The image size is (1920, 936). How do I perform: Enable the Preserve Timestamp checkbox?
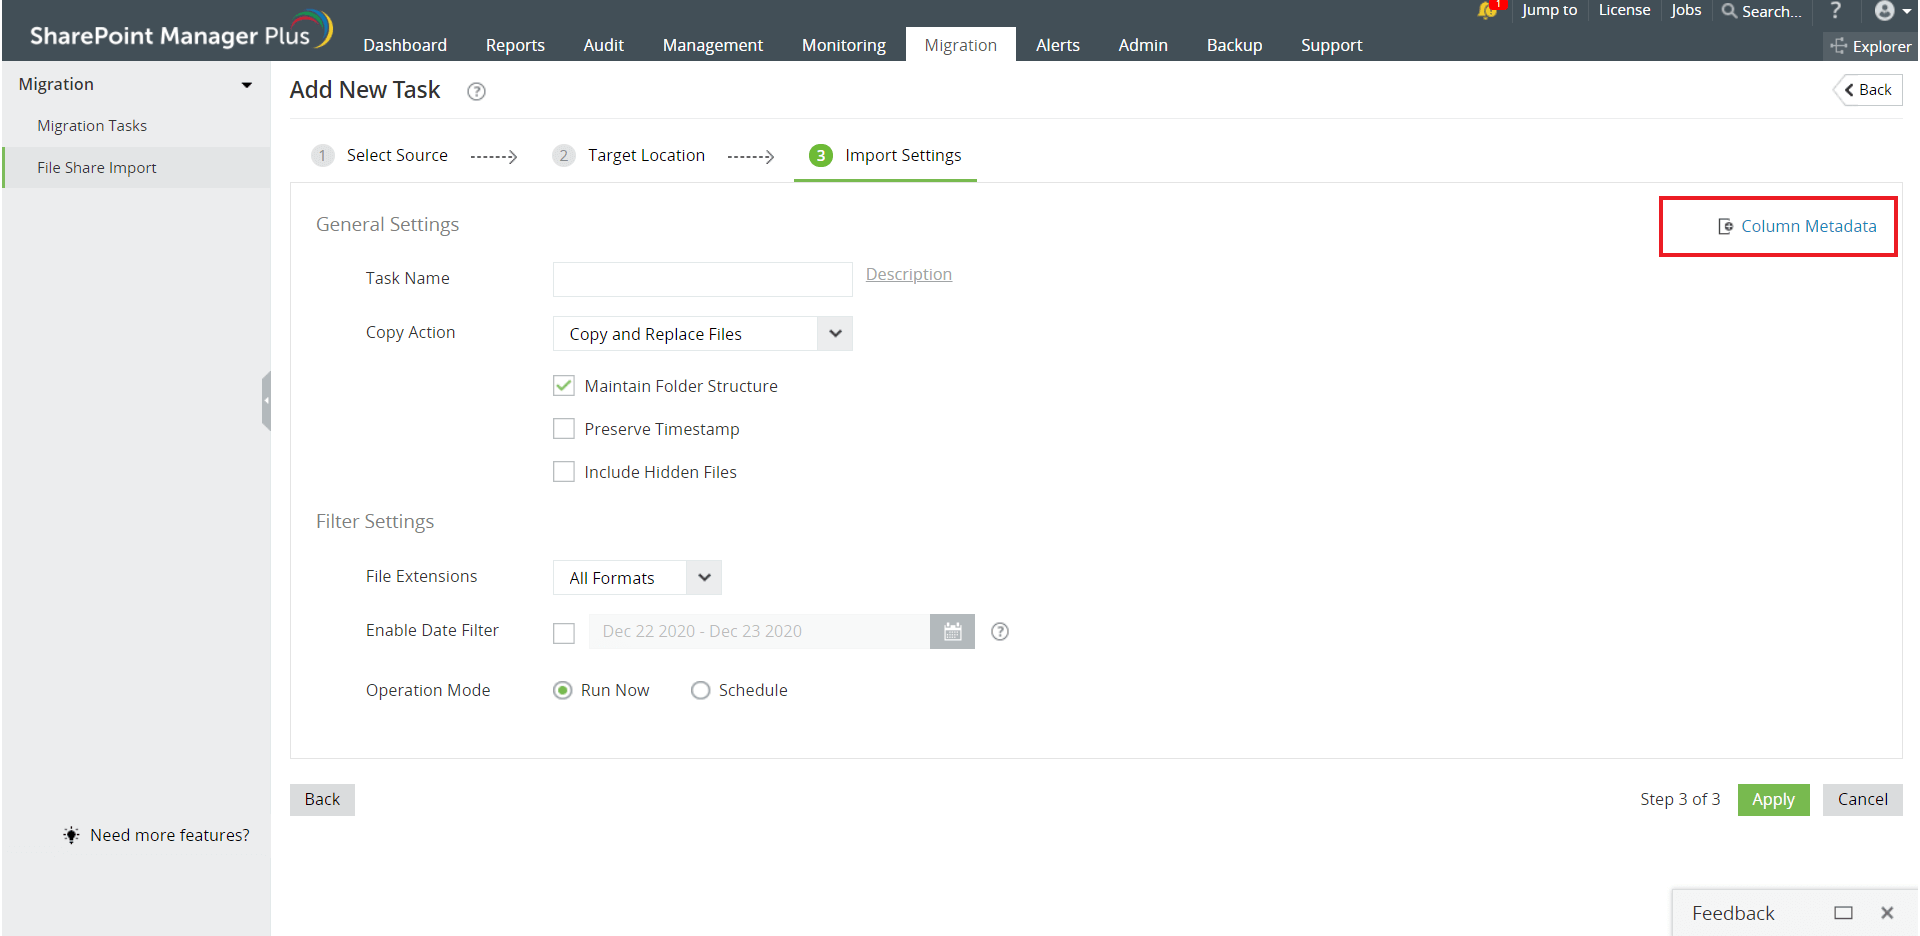564,429
